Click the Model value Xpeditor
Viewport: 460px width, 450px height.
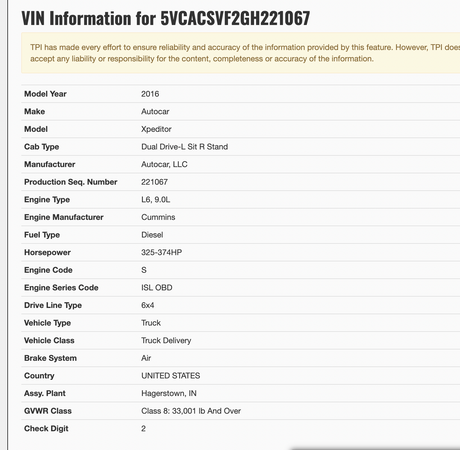pos(156,129)
